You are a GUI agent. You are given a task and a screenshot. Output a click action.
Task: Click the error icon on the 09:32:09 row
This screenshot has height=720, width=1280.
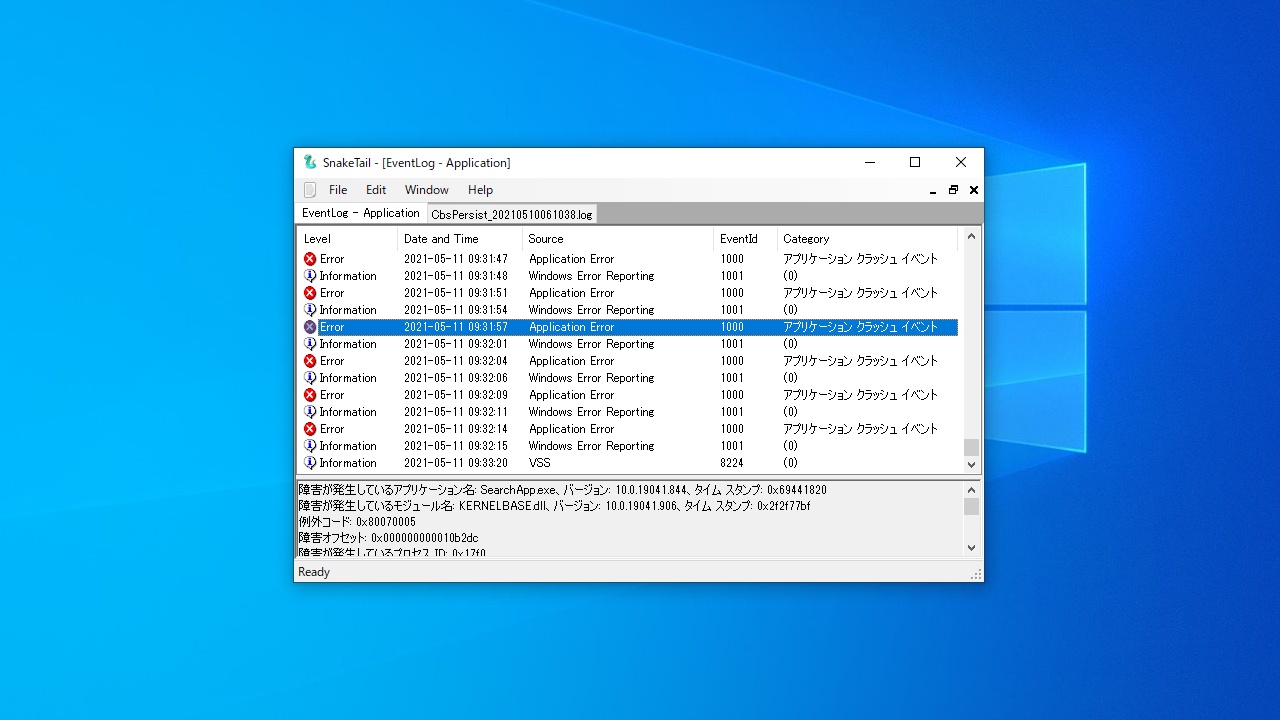[x=310, y=395]
